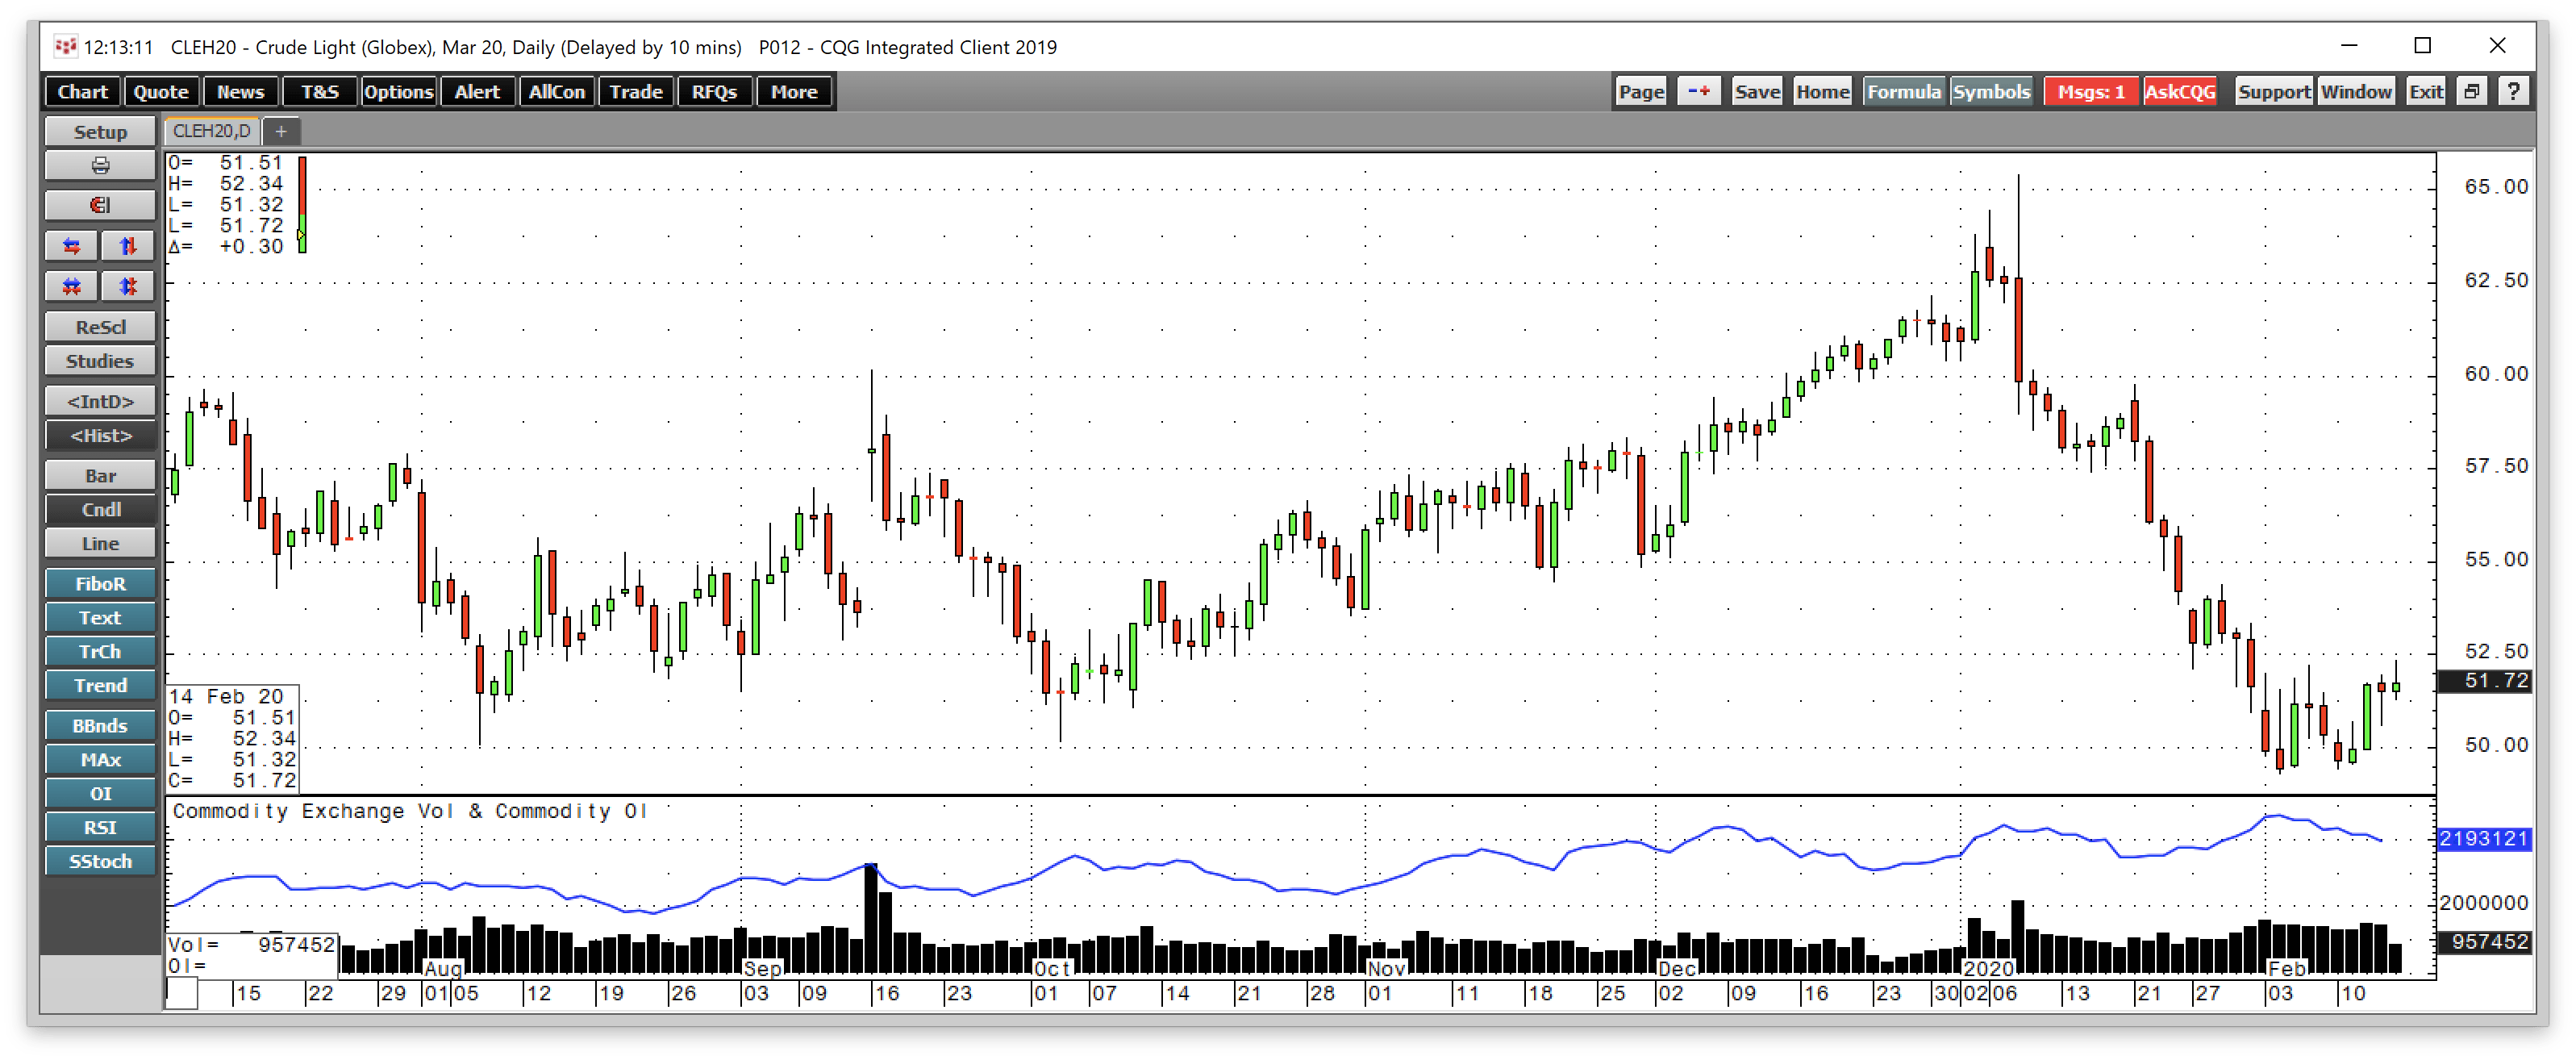Open the Page menu
The width and height of the screenshot is (2576, 1060).
click(1641, 92)
